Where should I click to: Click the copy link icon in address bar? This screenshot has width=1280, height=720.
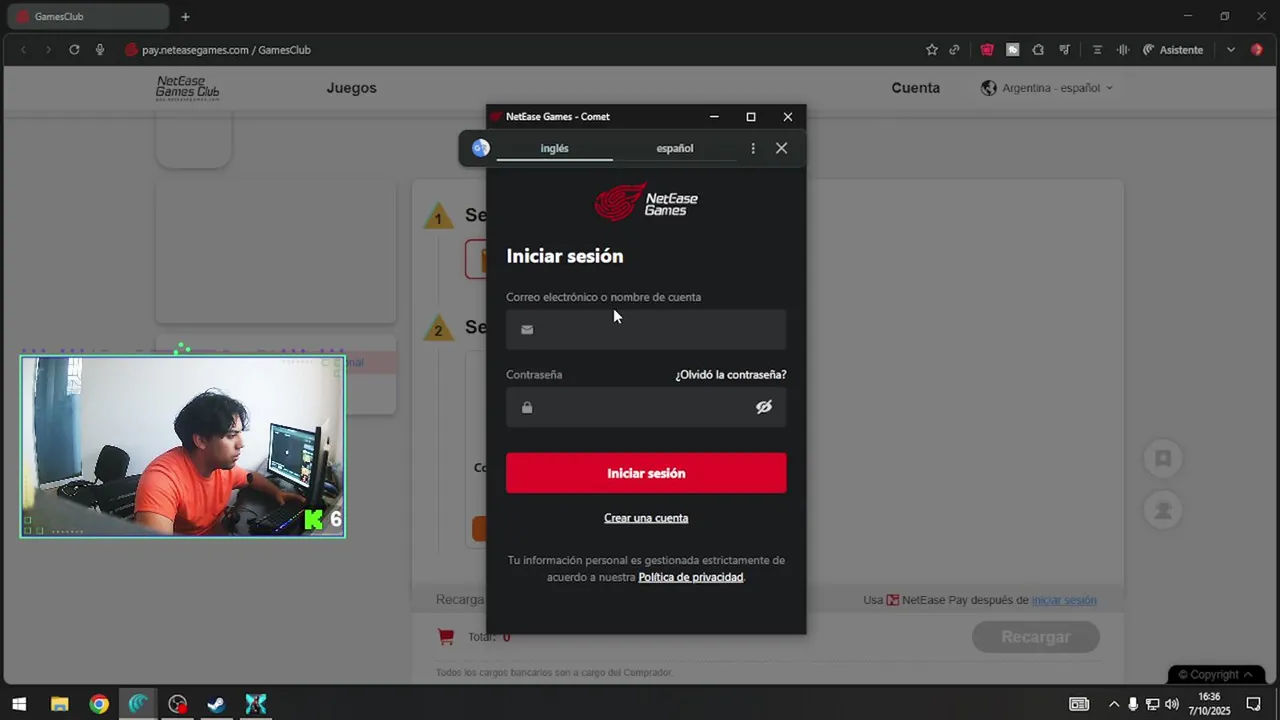[955, 50]
